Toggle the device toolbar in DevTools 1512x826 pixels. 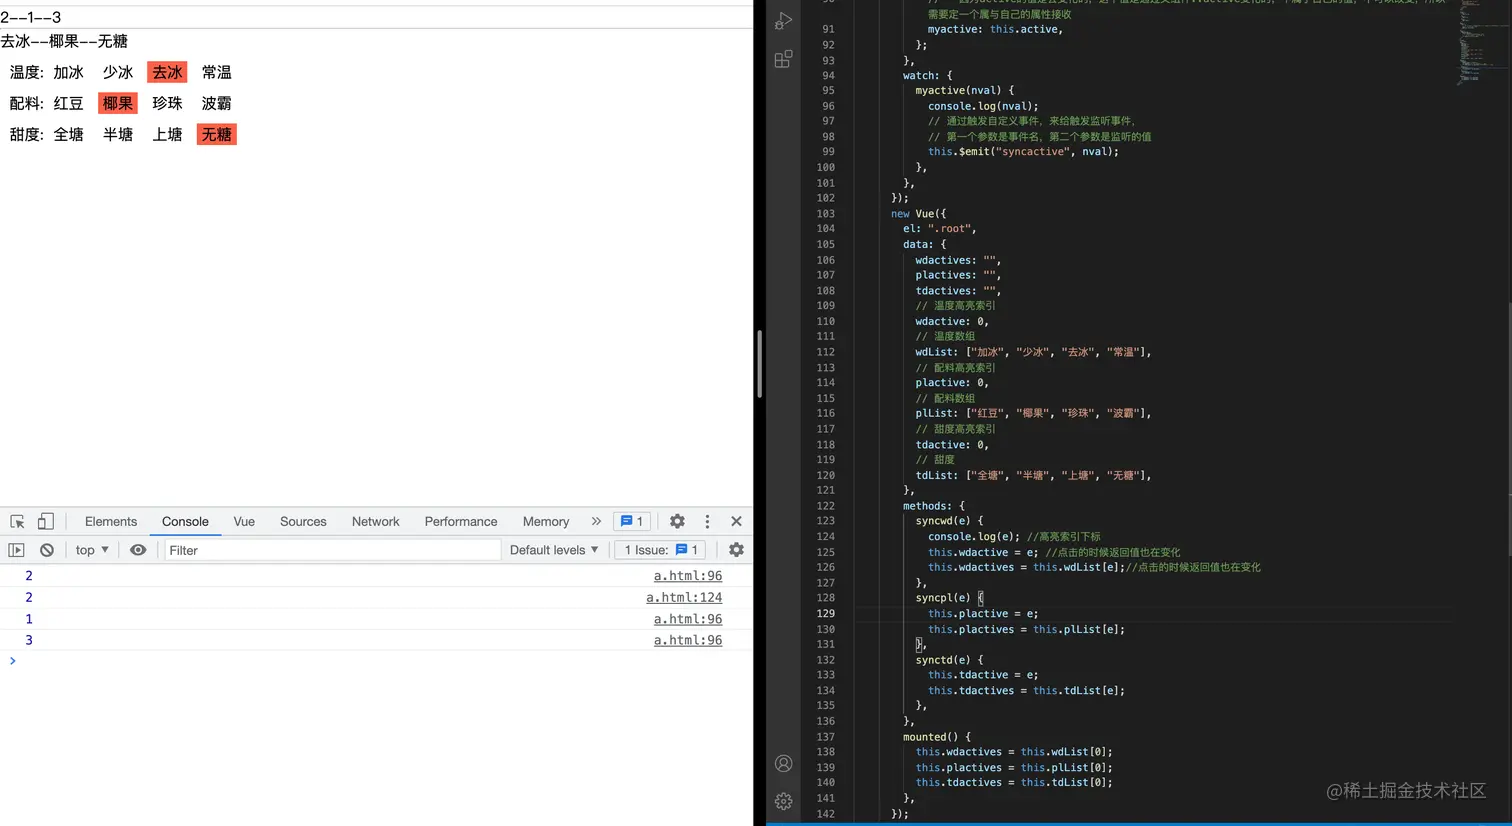click(46, 521)
